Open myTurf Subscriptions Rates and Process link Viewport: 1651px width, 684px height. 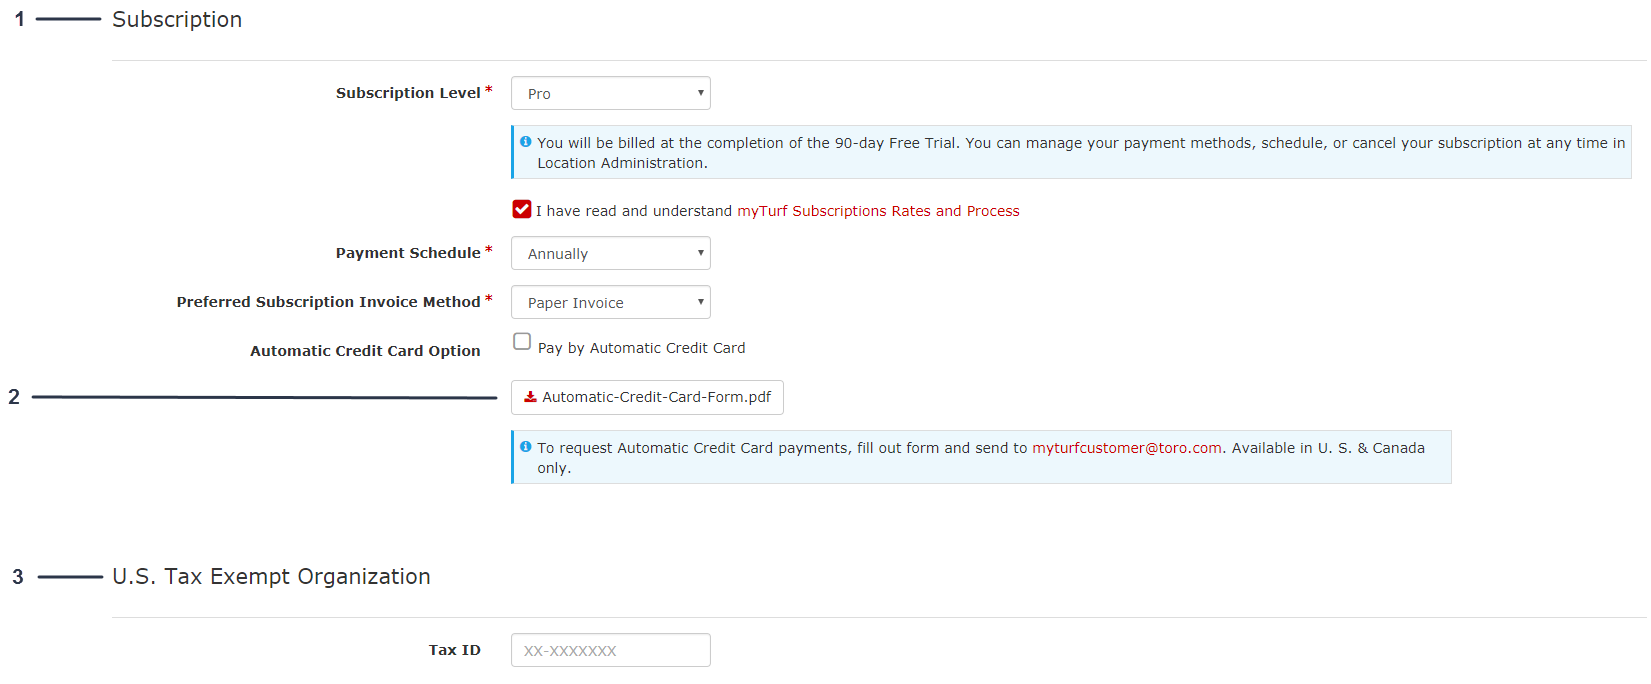[x=878, y=211]
